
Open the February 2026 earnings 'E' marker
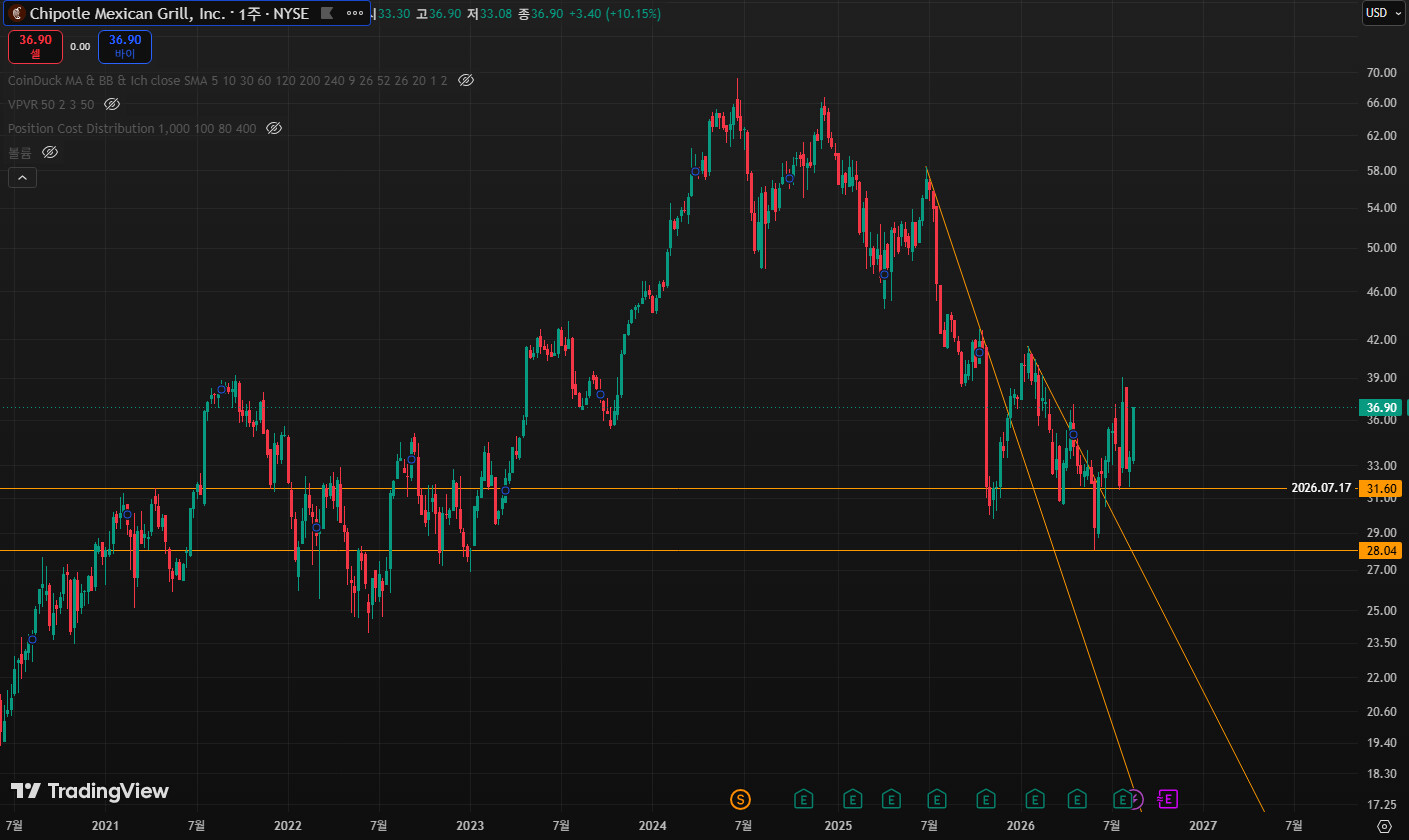click(x=1035, y=798)
